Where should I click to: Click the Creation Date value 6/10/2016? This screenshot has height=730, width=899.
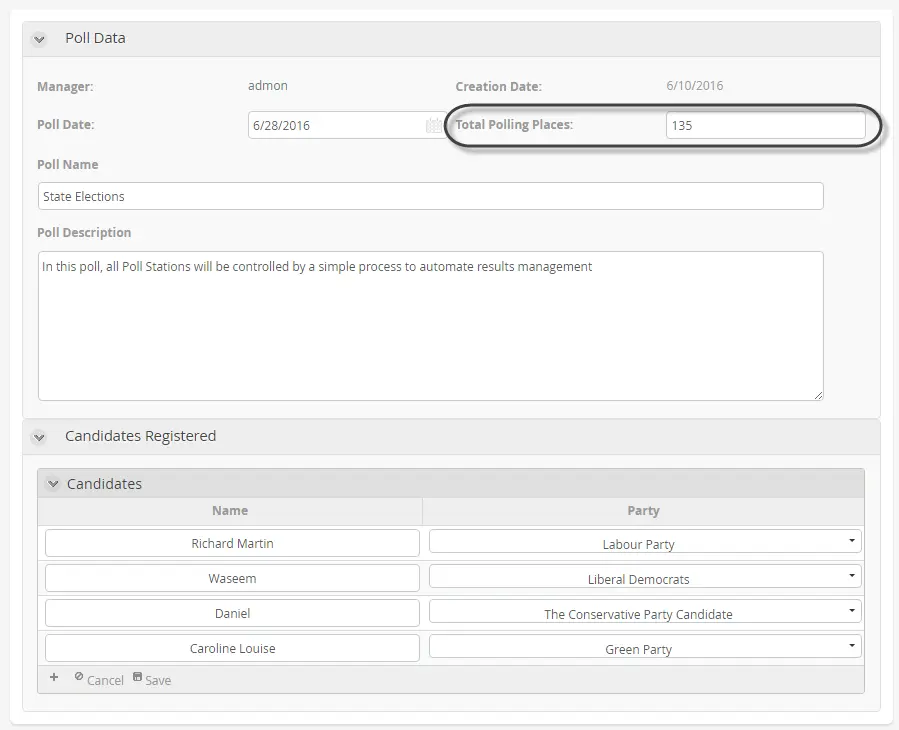pos(694,85)
